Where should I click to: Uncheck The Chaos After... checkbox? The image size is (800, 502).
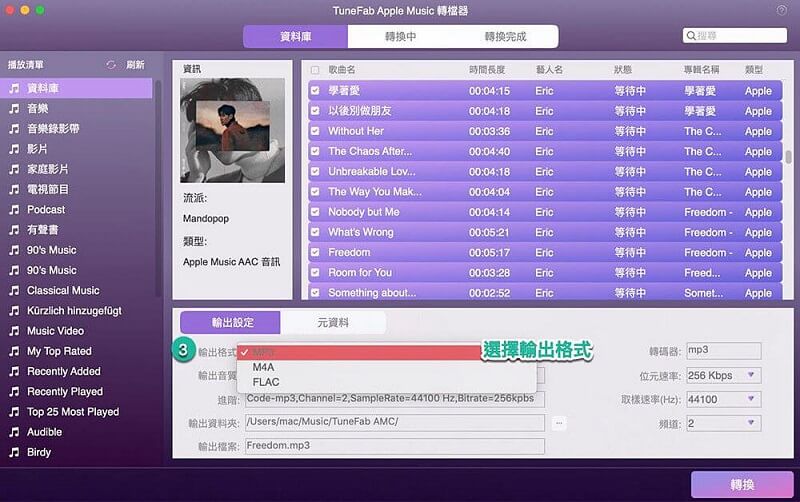pyautogui.click(x=315, y=152)
